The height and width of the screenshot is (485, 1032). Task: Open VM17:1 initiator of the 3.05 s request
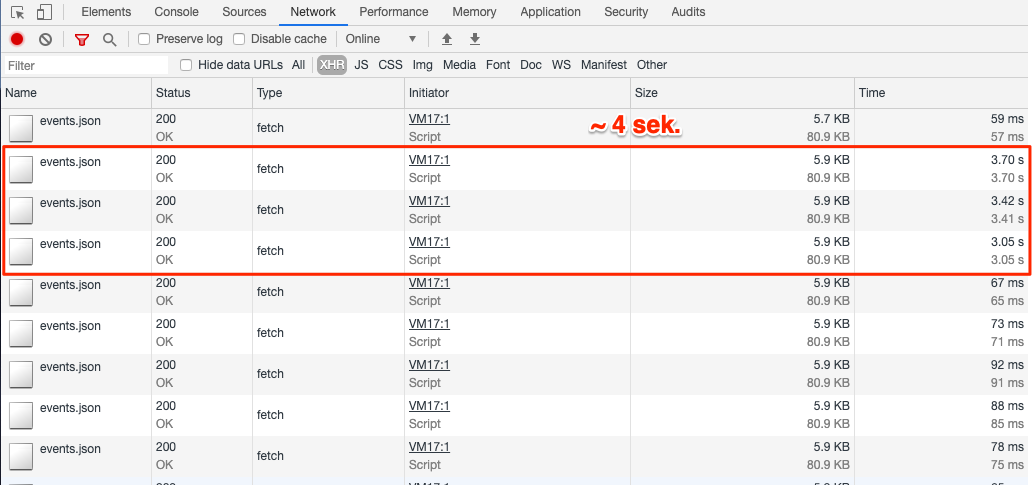click(429, 242)
